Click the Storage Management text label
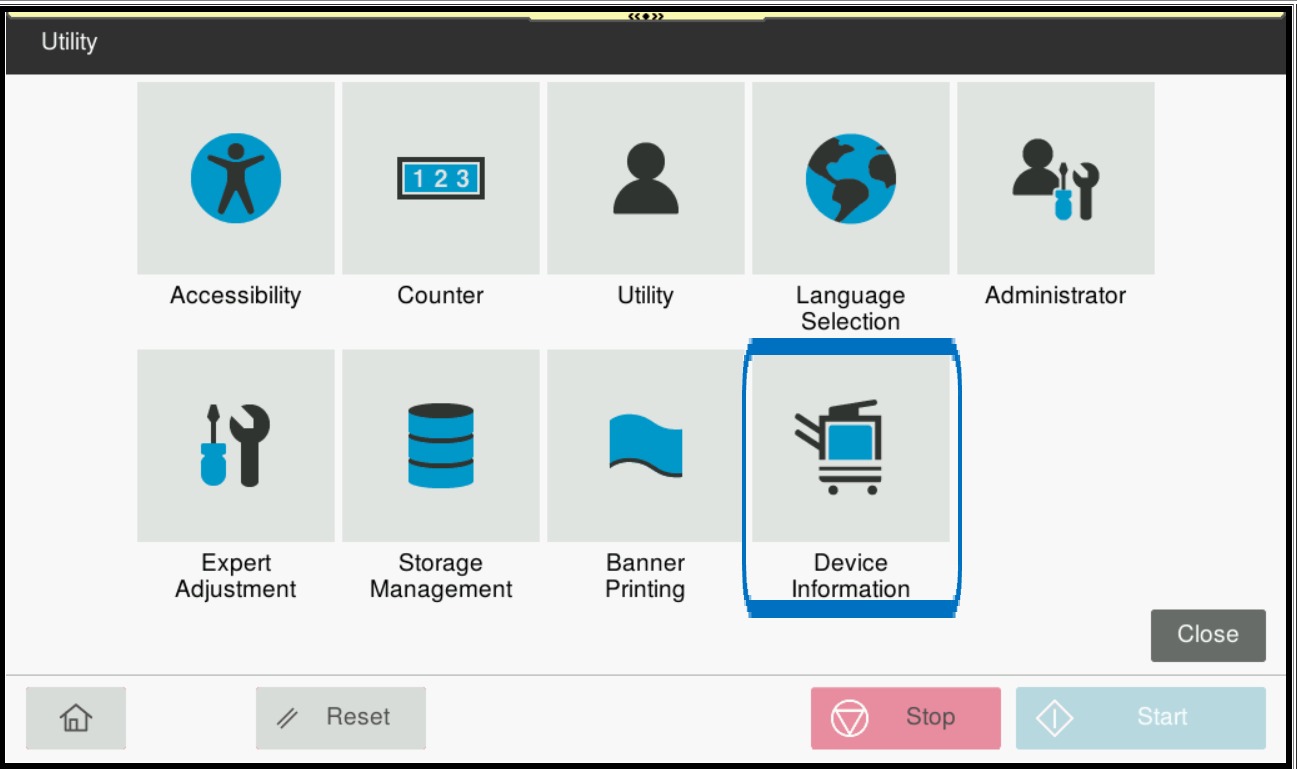The height and width of the screenshot is (769, 1297). point(441,576)
